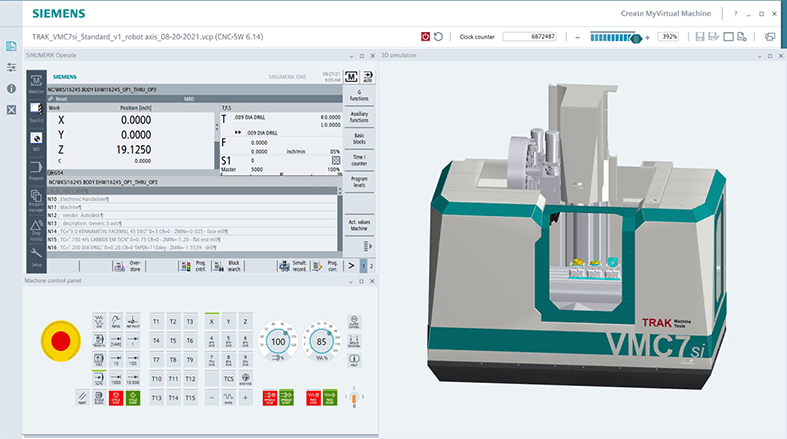
Task: Click the Prog. cntrl. softkey
Action: point(193,266)
